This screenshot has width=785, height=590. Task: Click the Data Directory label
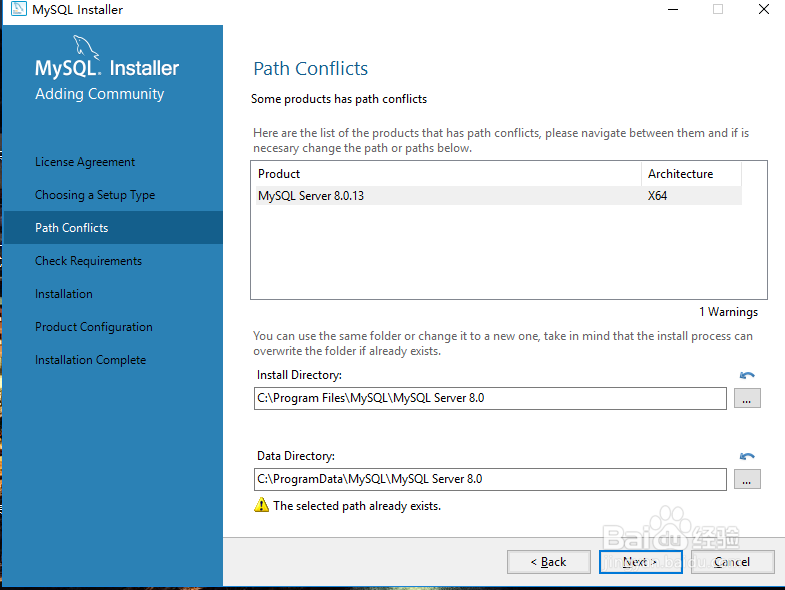click(x=296, y=456)
